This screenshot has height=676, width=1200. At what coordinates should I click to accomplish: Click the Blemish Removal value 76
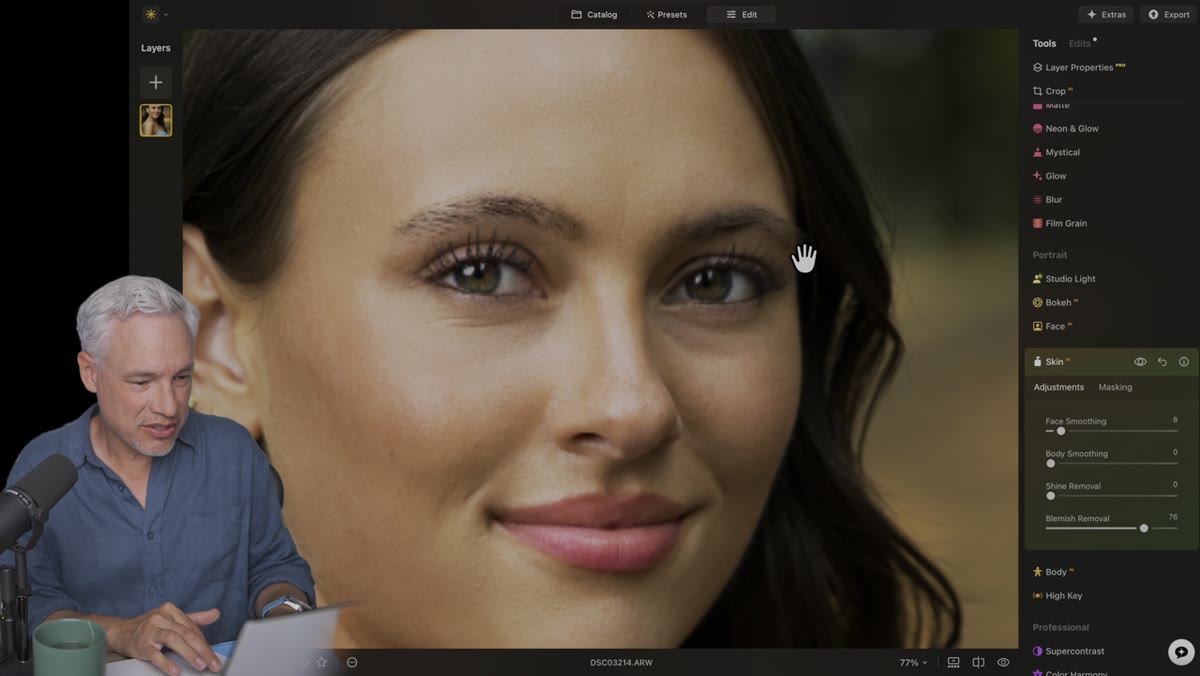pyautogui.click(x=1173, y=518)
